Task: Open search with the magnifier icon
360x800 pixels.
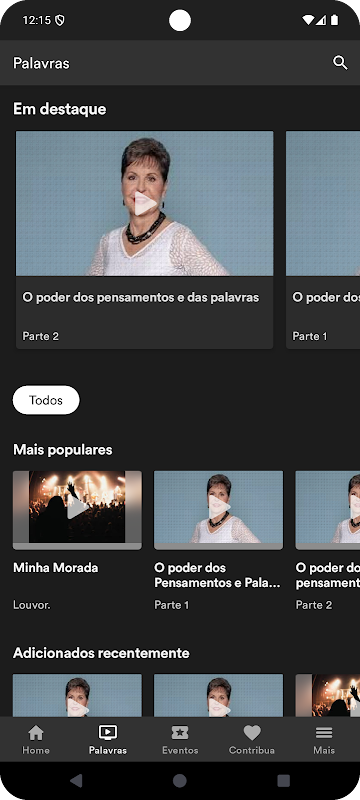Action: point(340,63)
